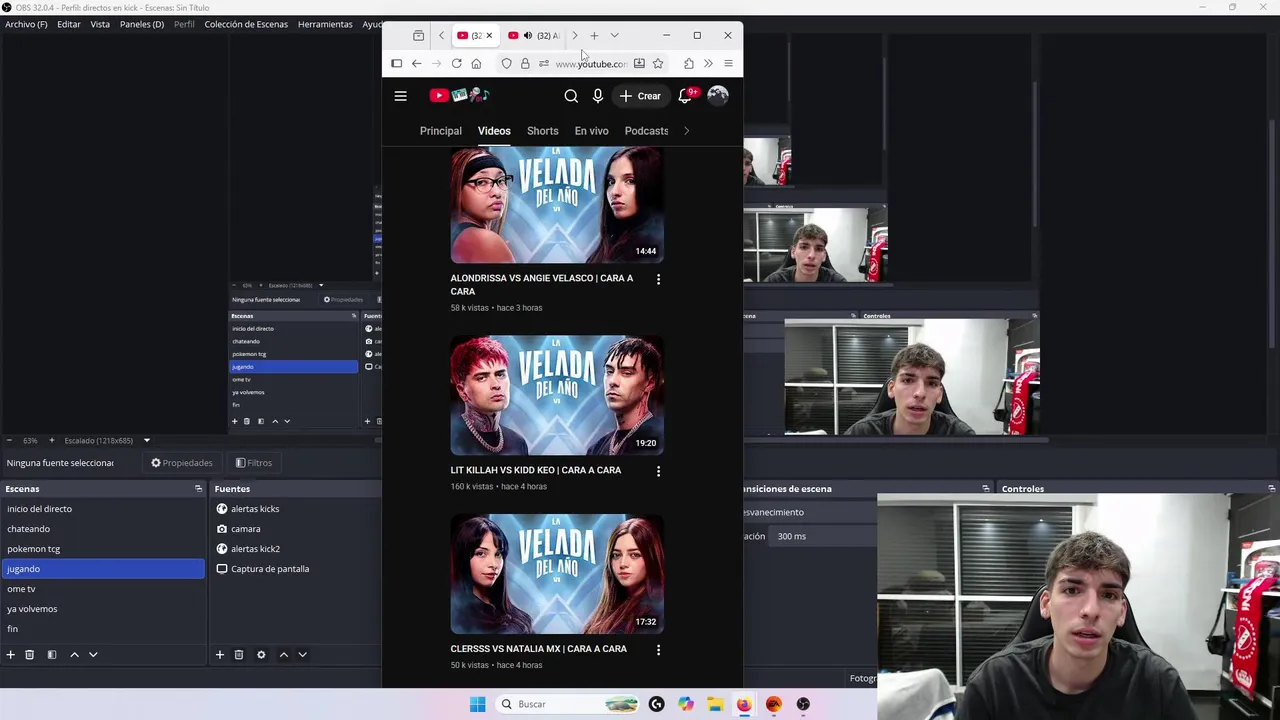Switch to second Firefox tab playing audio
The height and width of the screenshot is (720, 1280).
(x=534, y=36)
